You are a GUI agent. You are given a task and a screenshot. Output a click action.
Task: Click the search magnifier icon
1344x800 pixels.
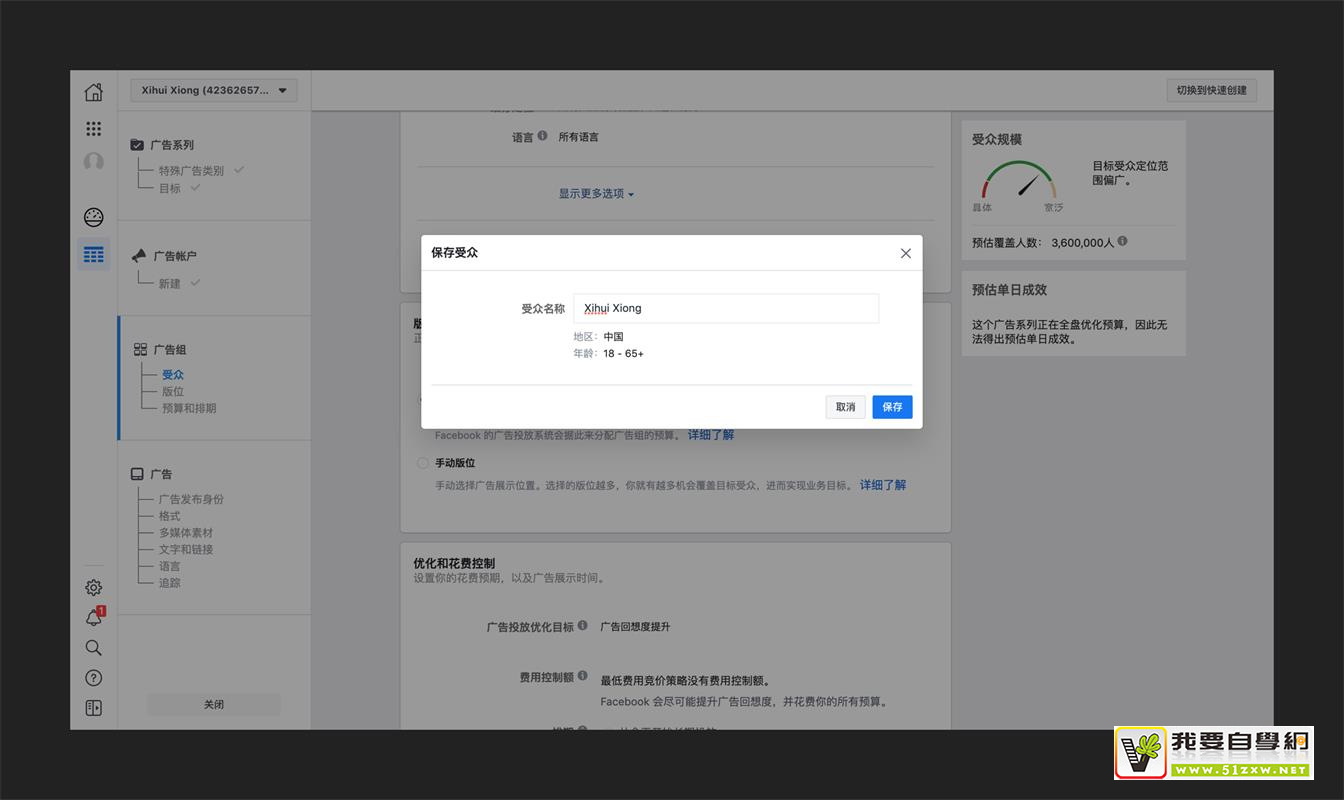[93, 648]
